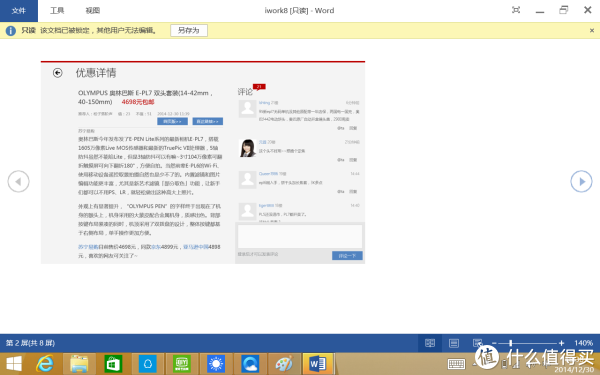Switch to Web Layout view icon
This screenshot has width=600, height=375.
coord(477,343)
